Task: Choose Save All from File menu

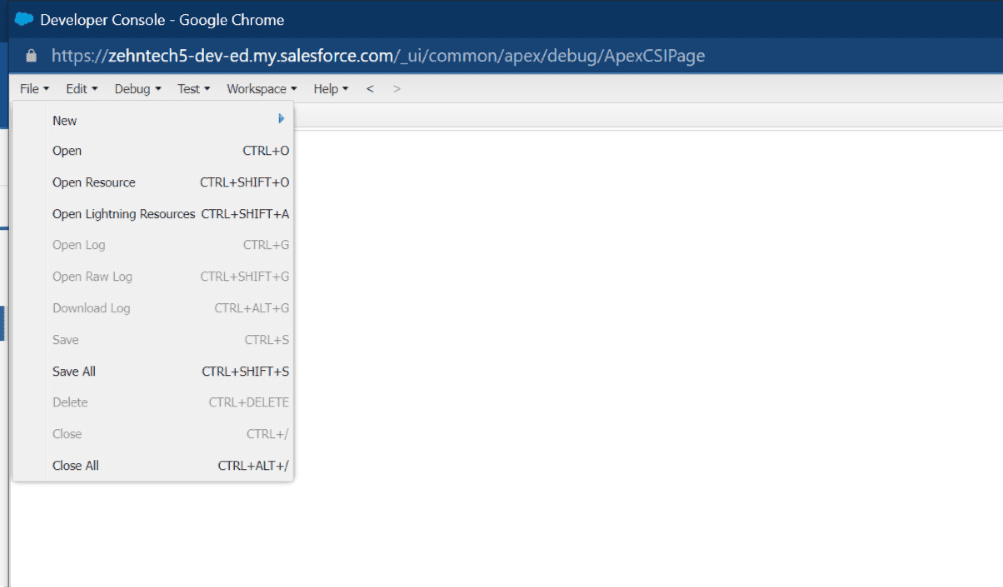Action: pyautogui.click(x=74, y=371)
